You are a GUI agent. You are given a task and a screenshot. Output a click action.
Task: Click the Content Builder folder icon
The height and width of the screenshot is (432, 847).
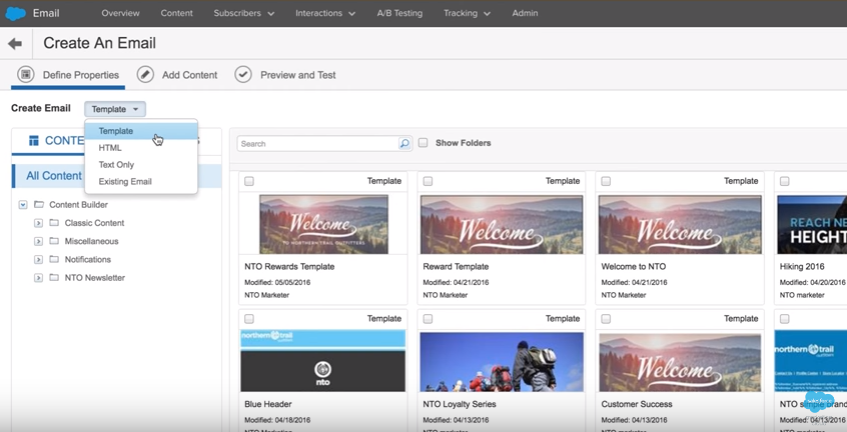pyautogui.click(x=39, y=205)
